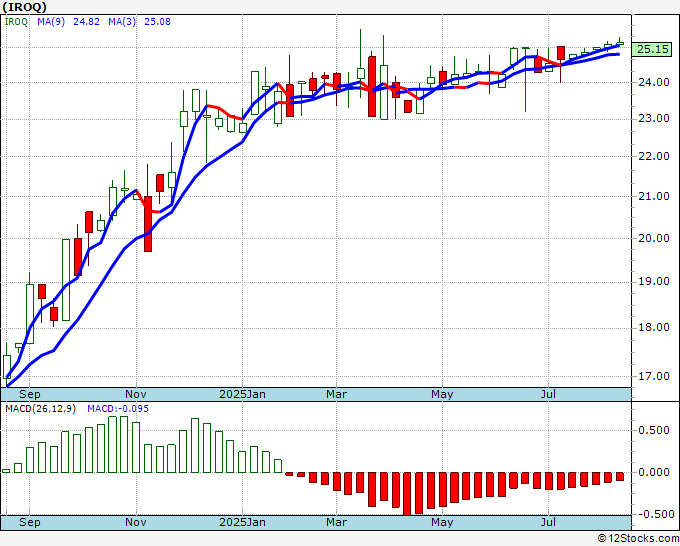The height and width of the screenshot is (546, 680).
Task: Select Nov on the MACD panel time axis
Action: point(136,522)
